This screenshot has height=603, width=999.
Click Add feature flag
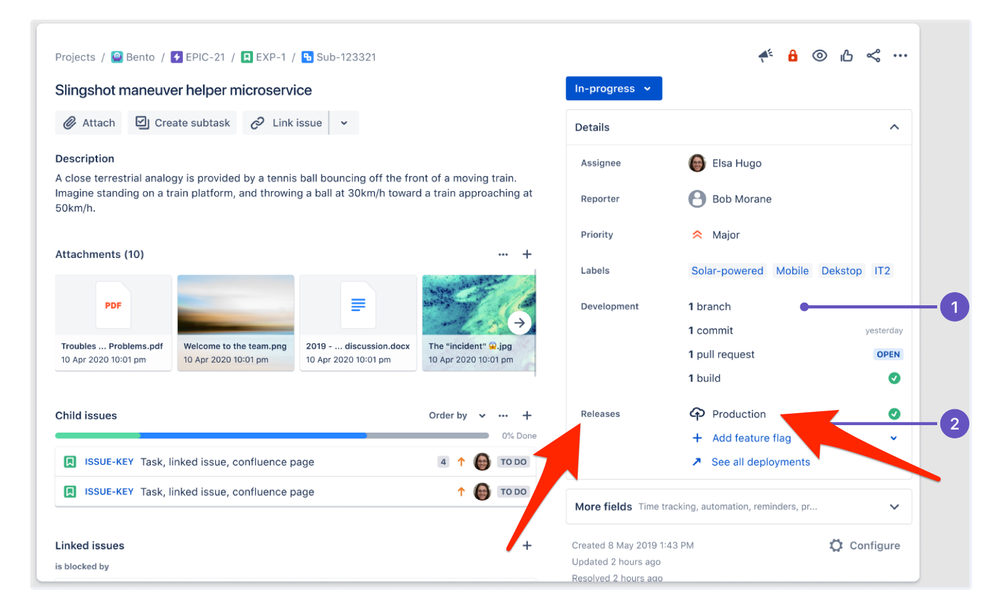(x=742, y=438)
